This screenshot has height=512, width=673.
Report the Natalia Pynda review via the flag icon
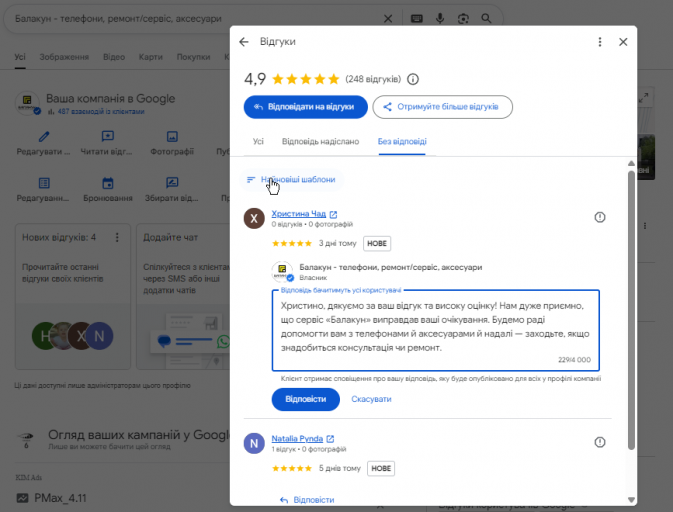pyautogui.click(x=600, y=442)
